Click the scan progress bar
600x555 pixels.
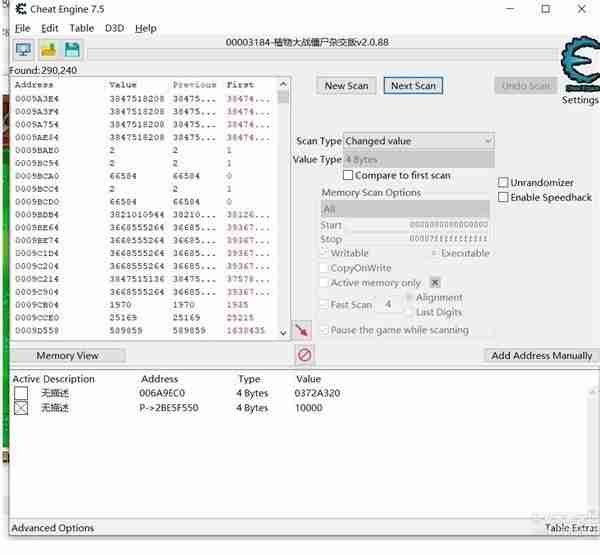click(322, 54)
